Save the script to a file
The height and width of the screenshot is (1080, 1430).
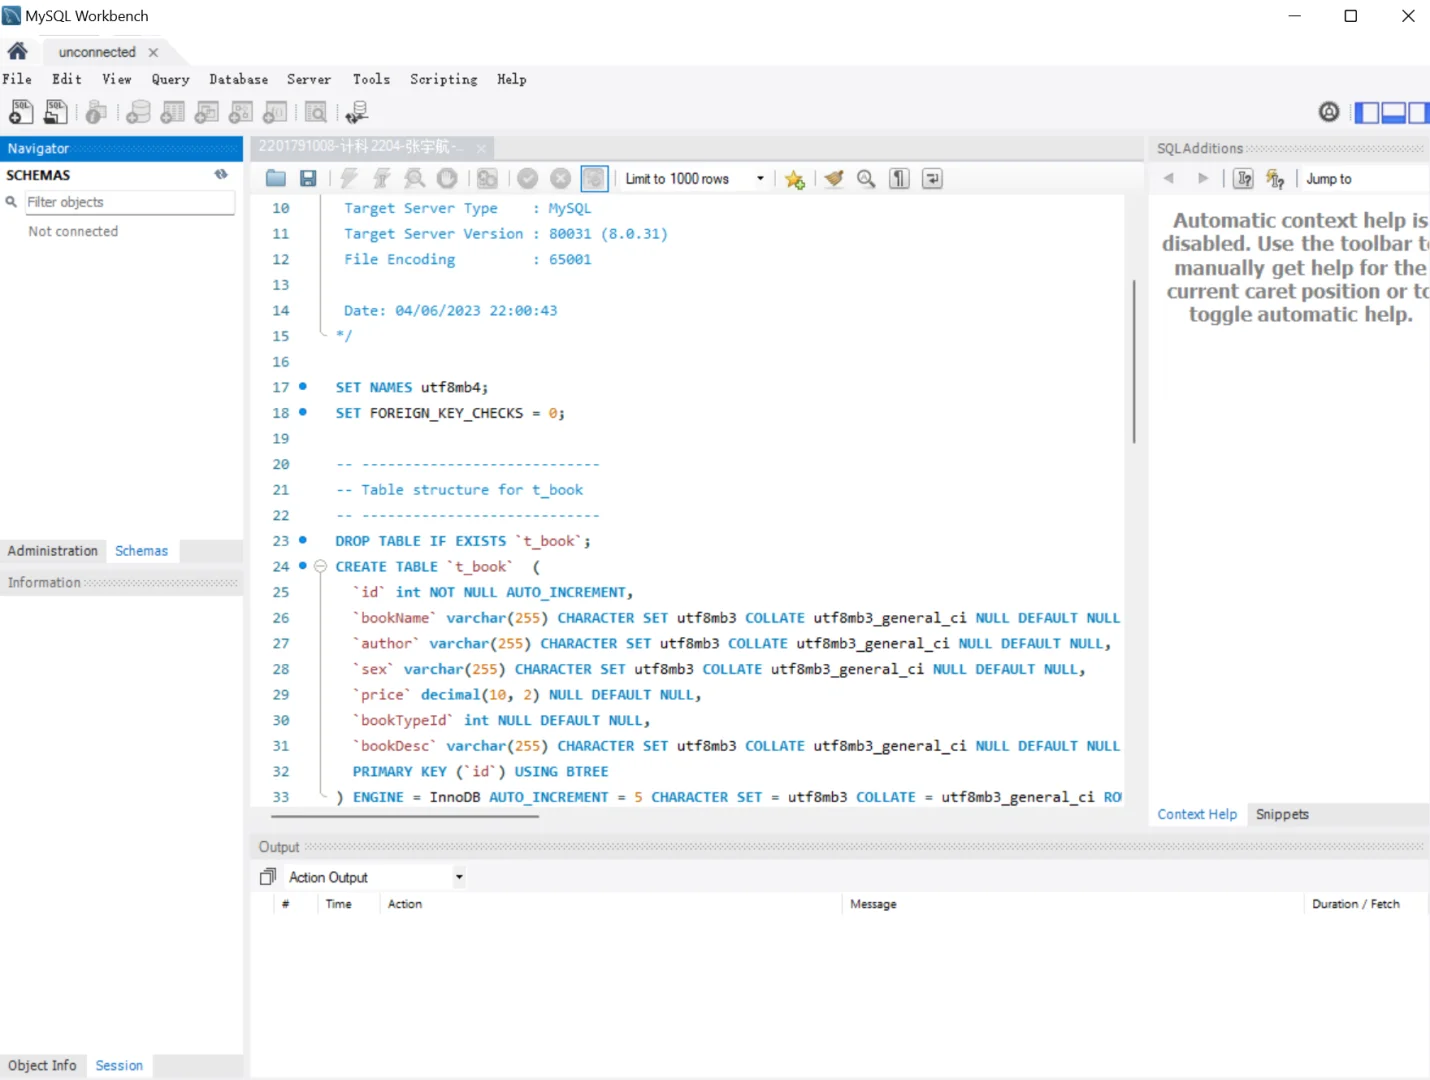pyautogui.click(x=308, y=179)
